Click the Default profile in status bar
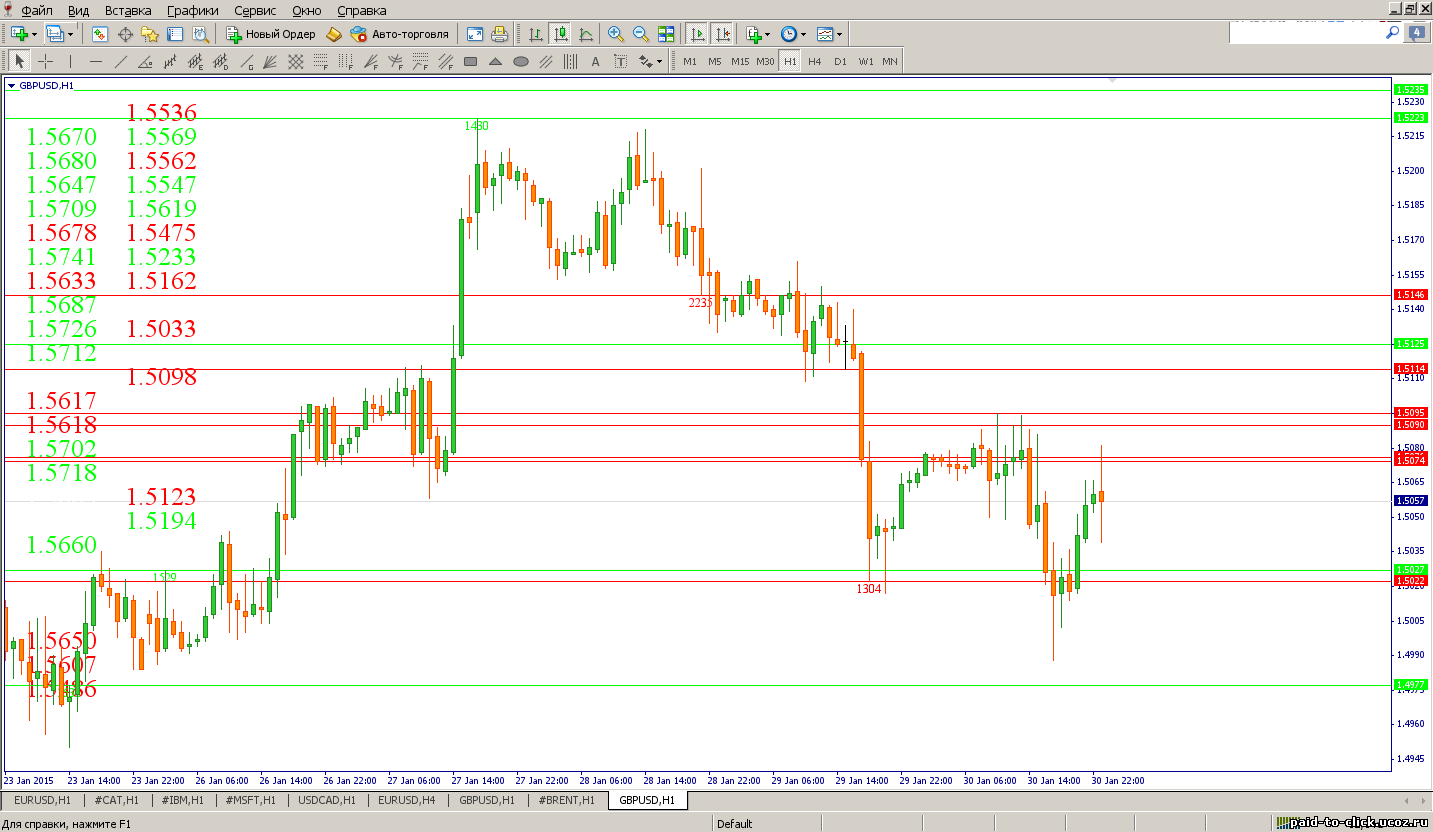The image size is (1433, 832). (x=734, y=824)
